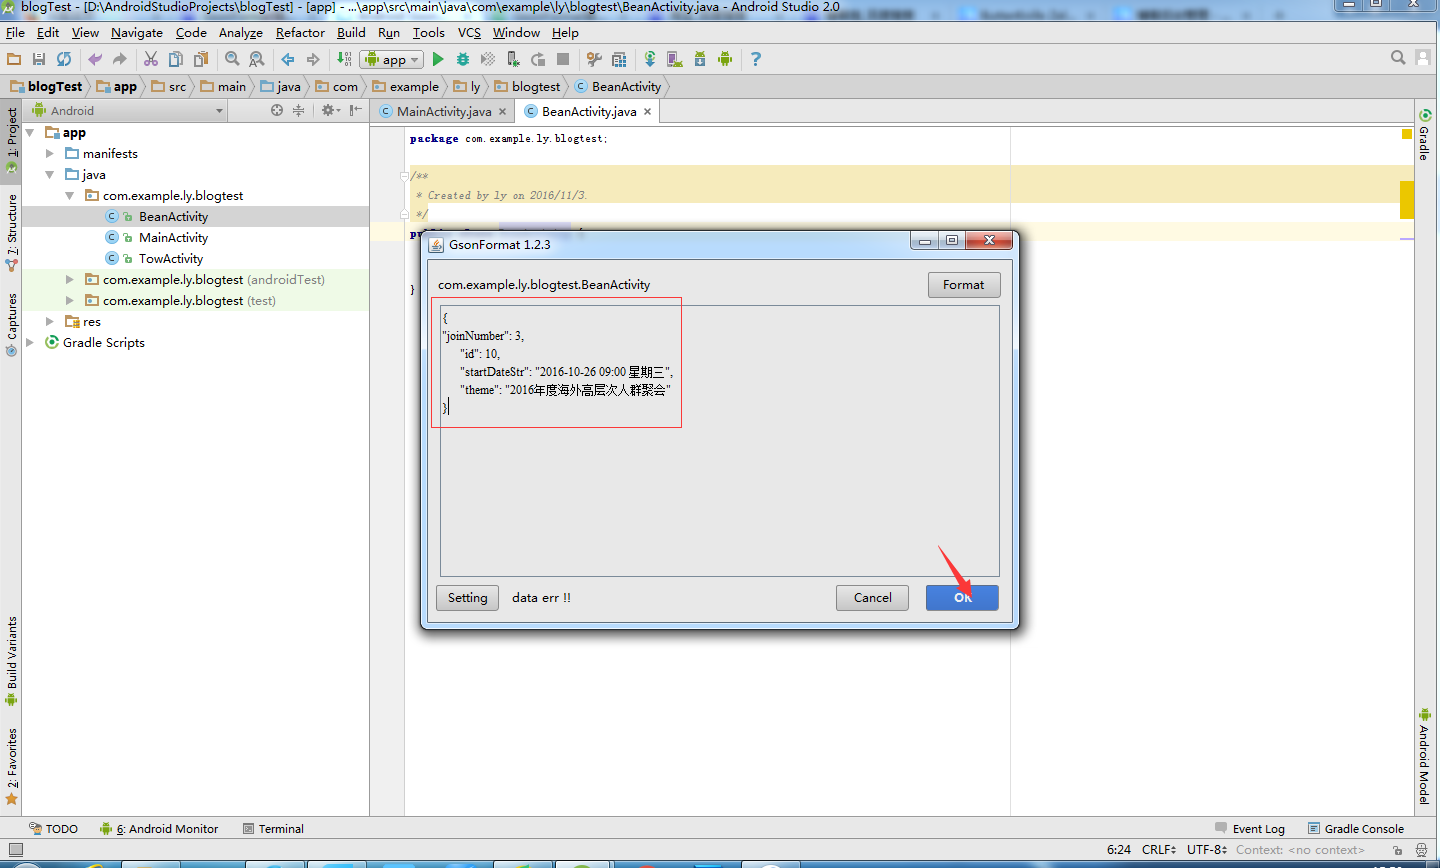
Task: Open Find with the magnifier icon
Action: tap(232, 59)
